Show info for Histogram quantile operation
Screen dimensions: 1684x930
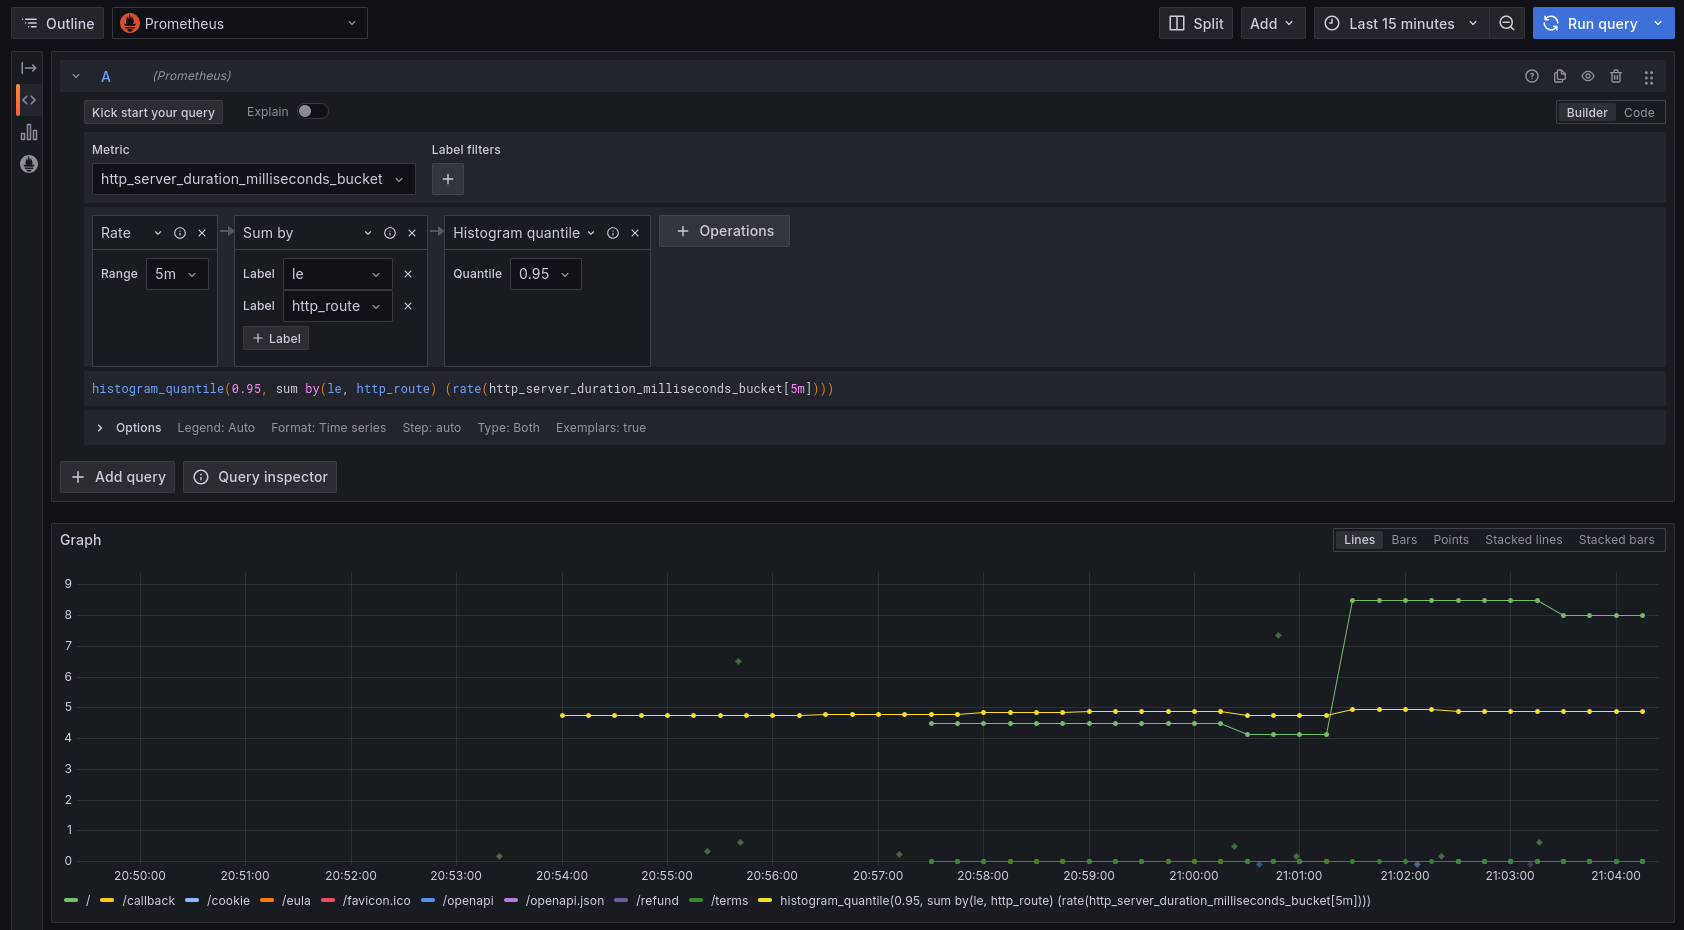(613, 233)
